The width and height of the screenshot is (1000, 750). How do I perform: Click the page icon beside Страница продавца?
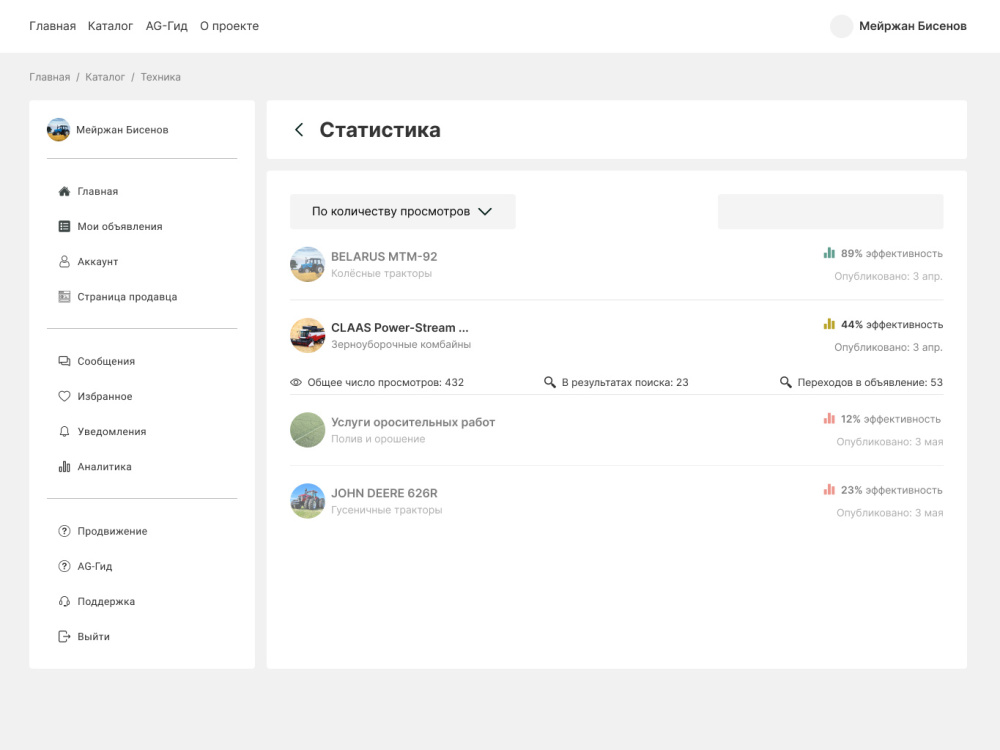click(64, 297)
